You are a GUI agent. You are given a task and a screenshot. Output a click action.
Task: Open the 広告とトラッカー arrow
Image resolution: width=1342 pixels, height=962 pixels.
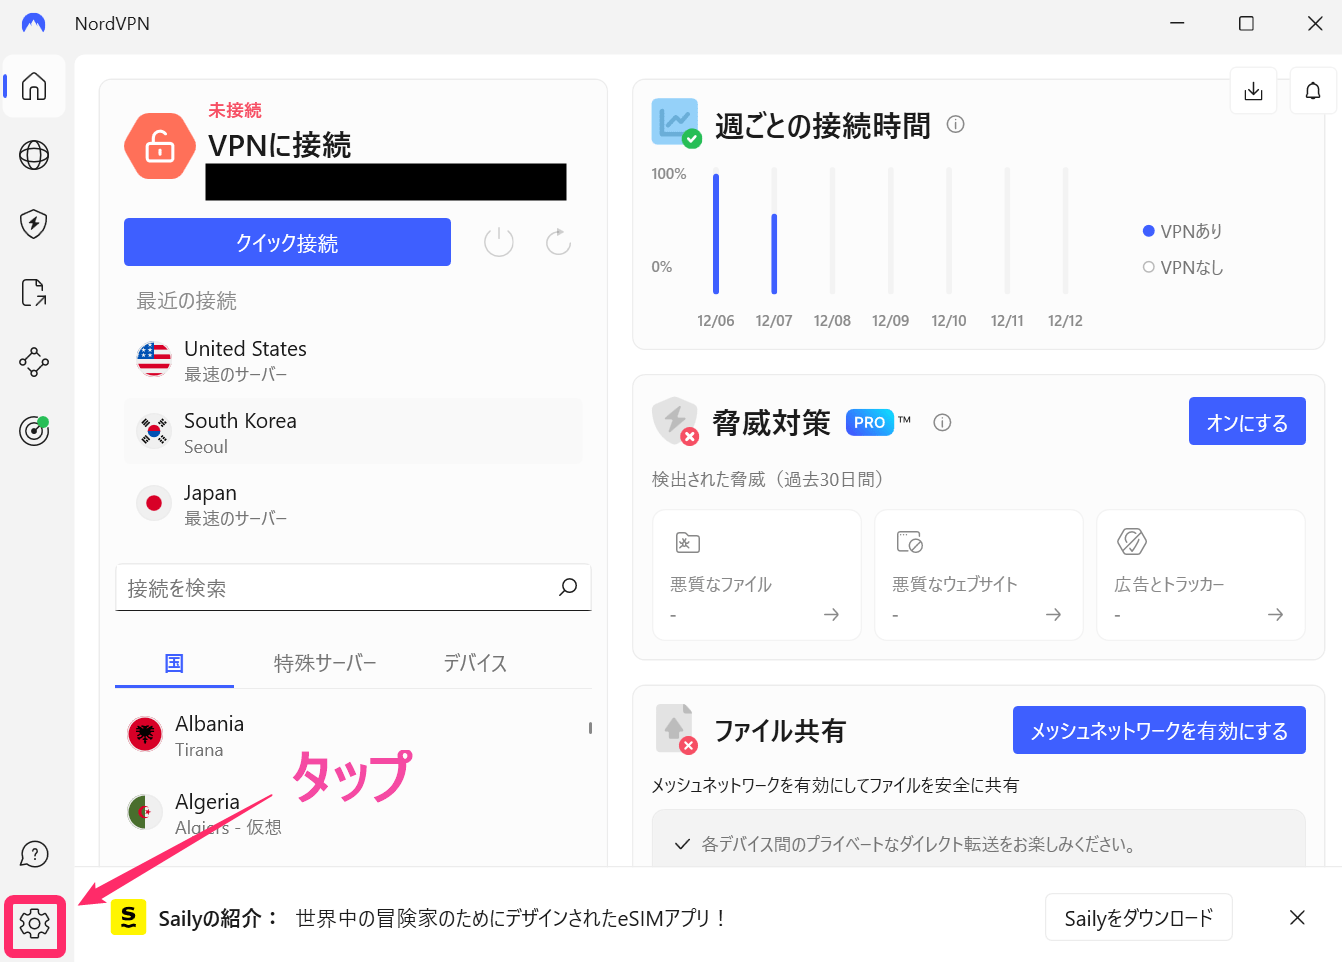[x=1275, y=615]
